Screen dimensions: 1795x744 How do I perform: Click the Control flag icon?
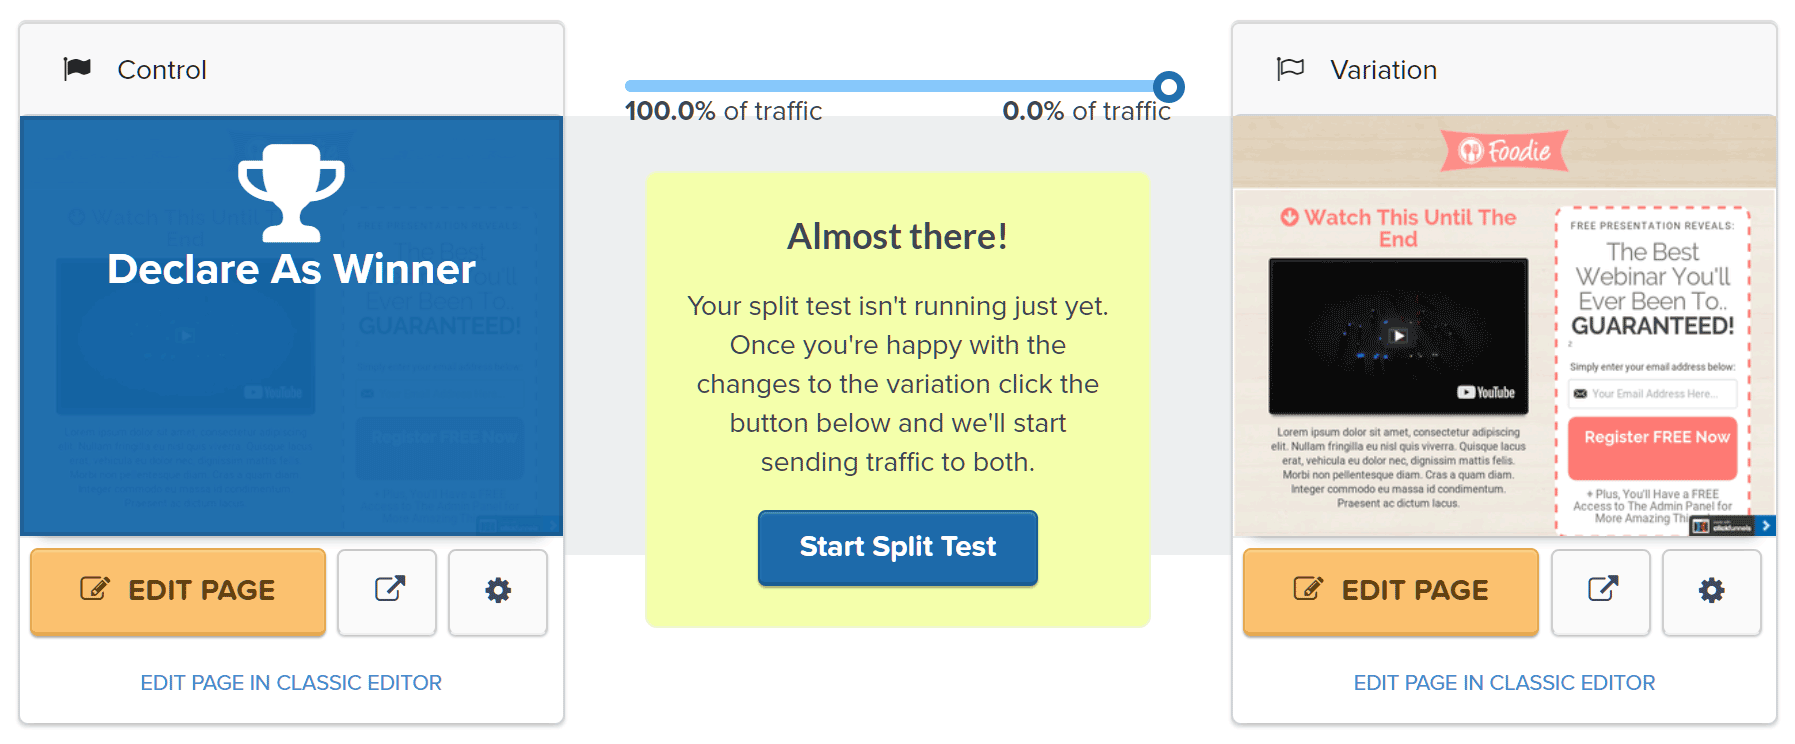click(77, 69)
